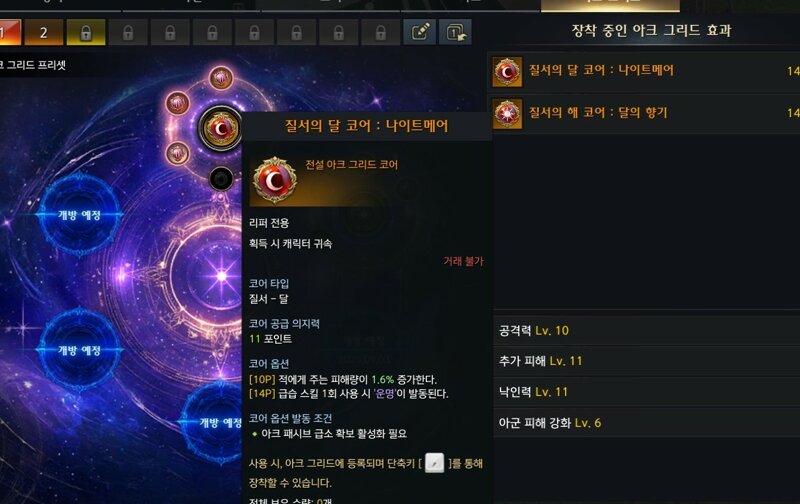Click the upper 개방 예정 blue circle
The height and width of the screenshot is (504, 800).
(79, 215)
